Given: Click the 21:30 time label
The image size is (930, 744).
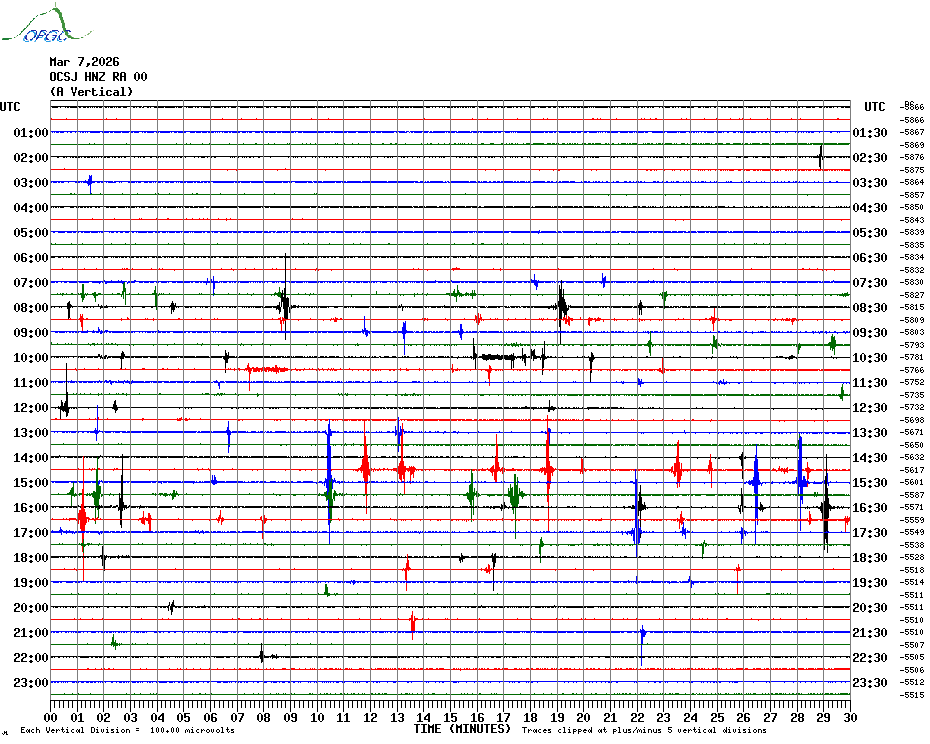Looking at the screenshot, I should 870,632.
